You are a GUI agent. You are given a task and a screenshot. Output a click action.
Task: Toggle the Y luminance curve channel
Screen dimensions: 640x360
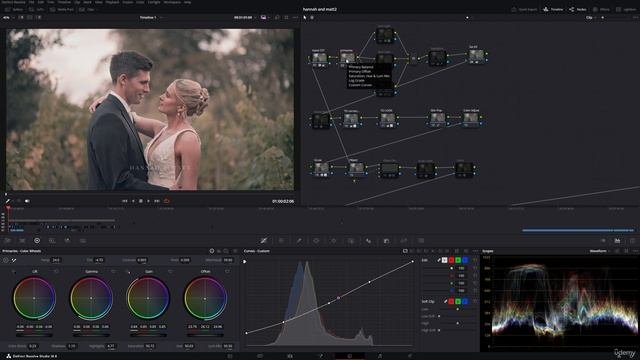click(444, 260)
